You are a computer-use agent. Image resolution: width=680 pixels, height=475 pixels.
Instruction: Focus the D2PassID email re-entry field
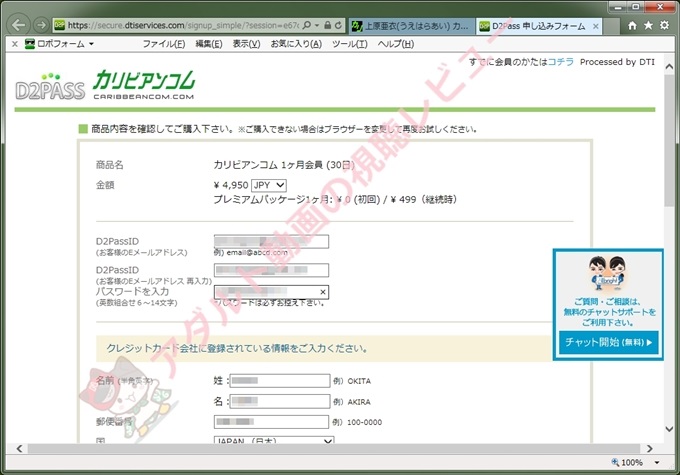[x=271, y=270]
